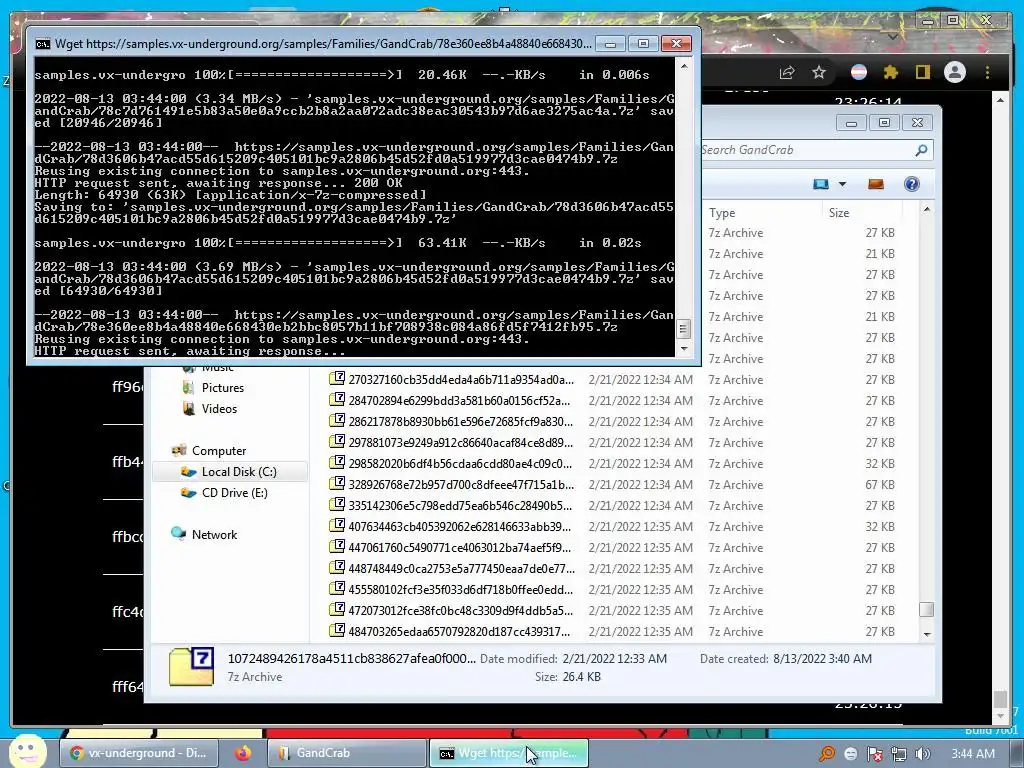Open CD Drive (E:) in navigation pane
Screen dimensions: 1024x768
(234, 493)
